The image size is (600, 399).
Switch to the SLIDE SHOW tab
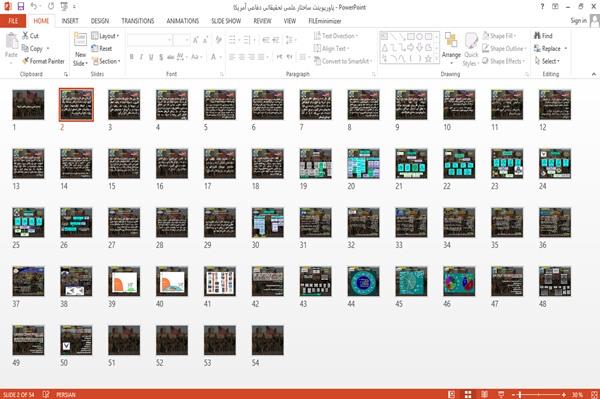(x=226, y=21)
